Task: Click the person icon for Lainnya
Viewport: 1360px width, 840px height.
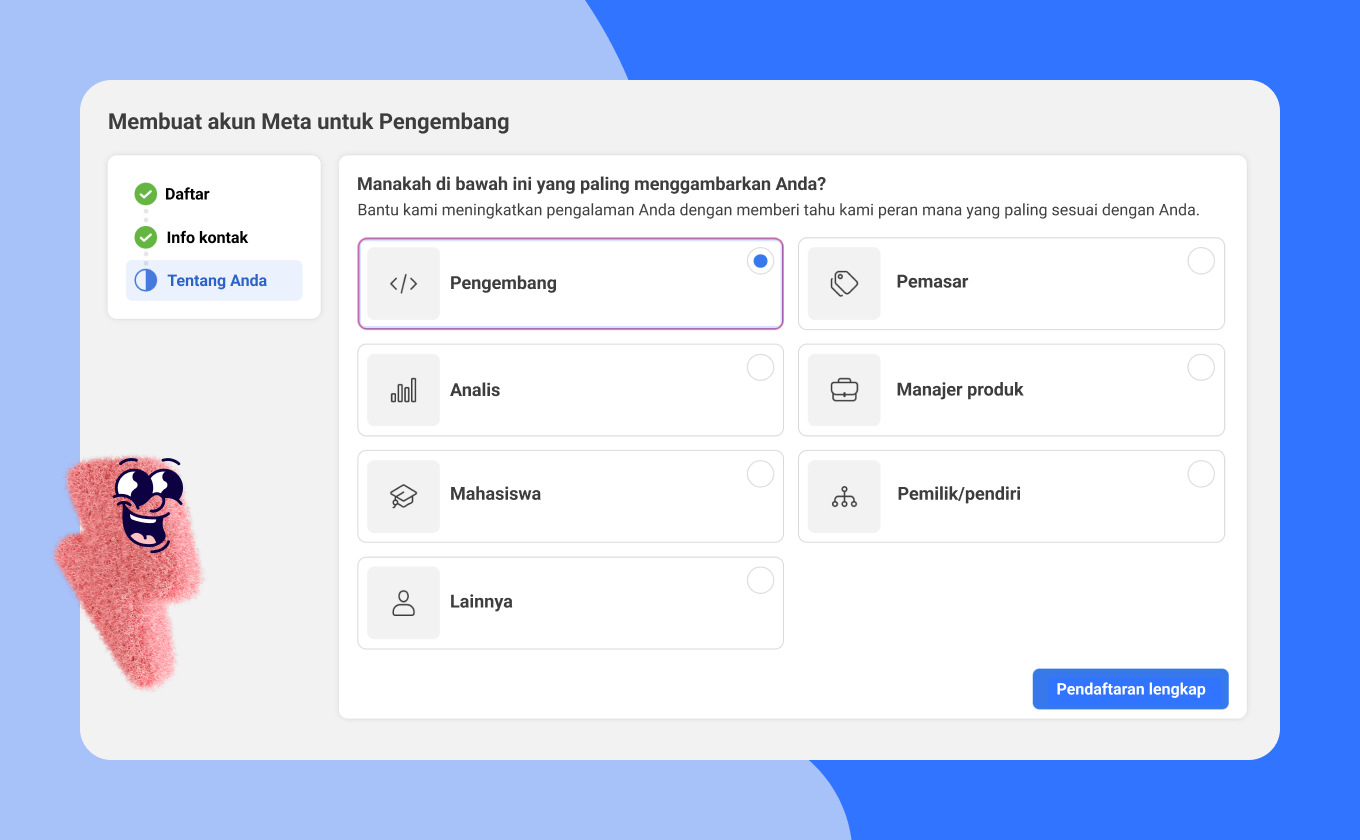Action: click(x=404, y=603)
